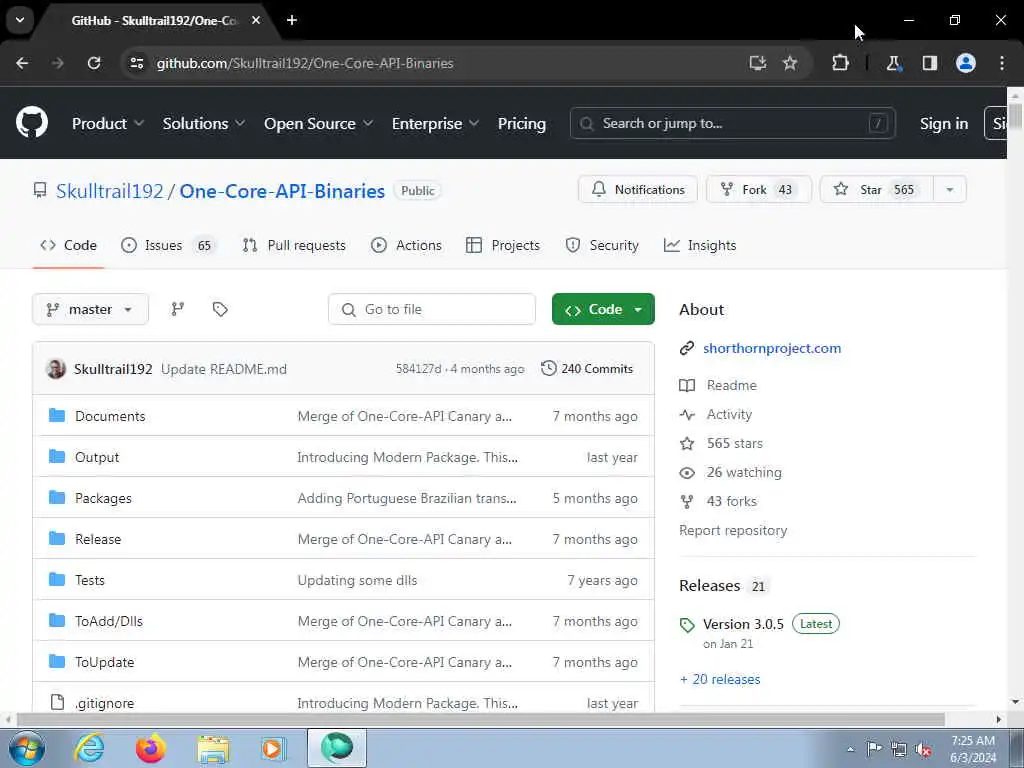1024x768 pixels.
Task: Launch Firefox from the taskbar
Action: [150, 748]
